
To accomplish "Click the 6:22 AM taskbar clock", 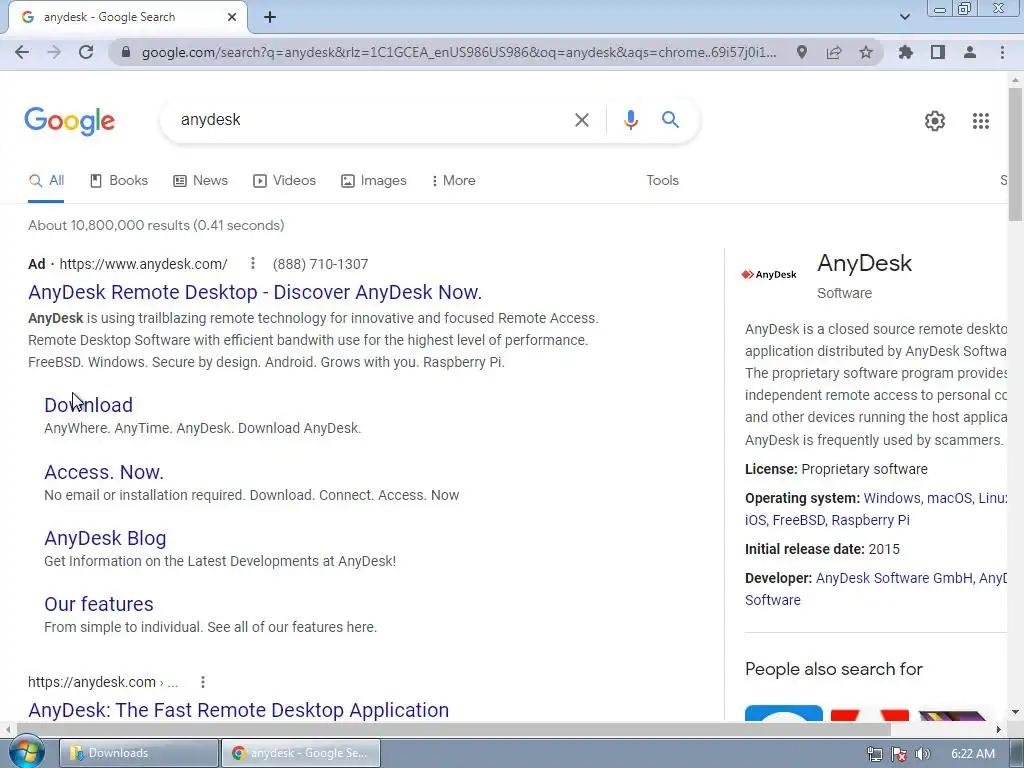I will click(x=973, y=754).
